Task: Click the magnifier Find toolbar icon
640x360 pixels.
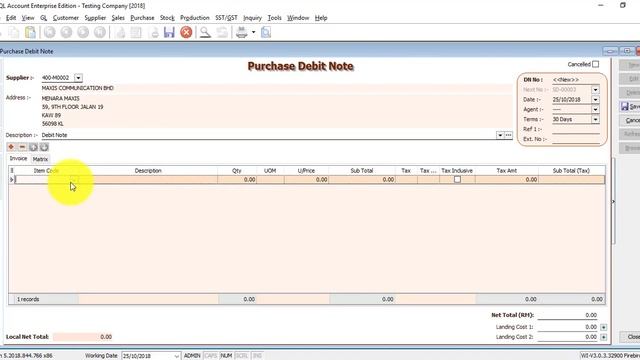Action: pos(205,32)
